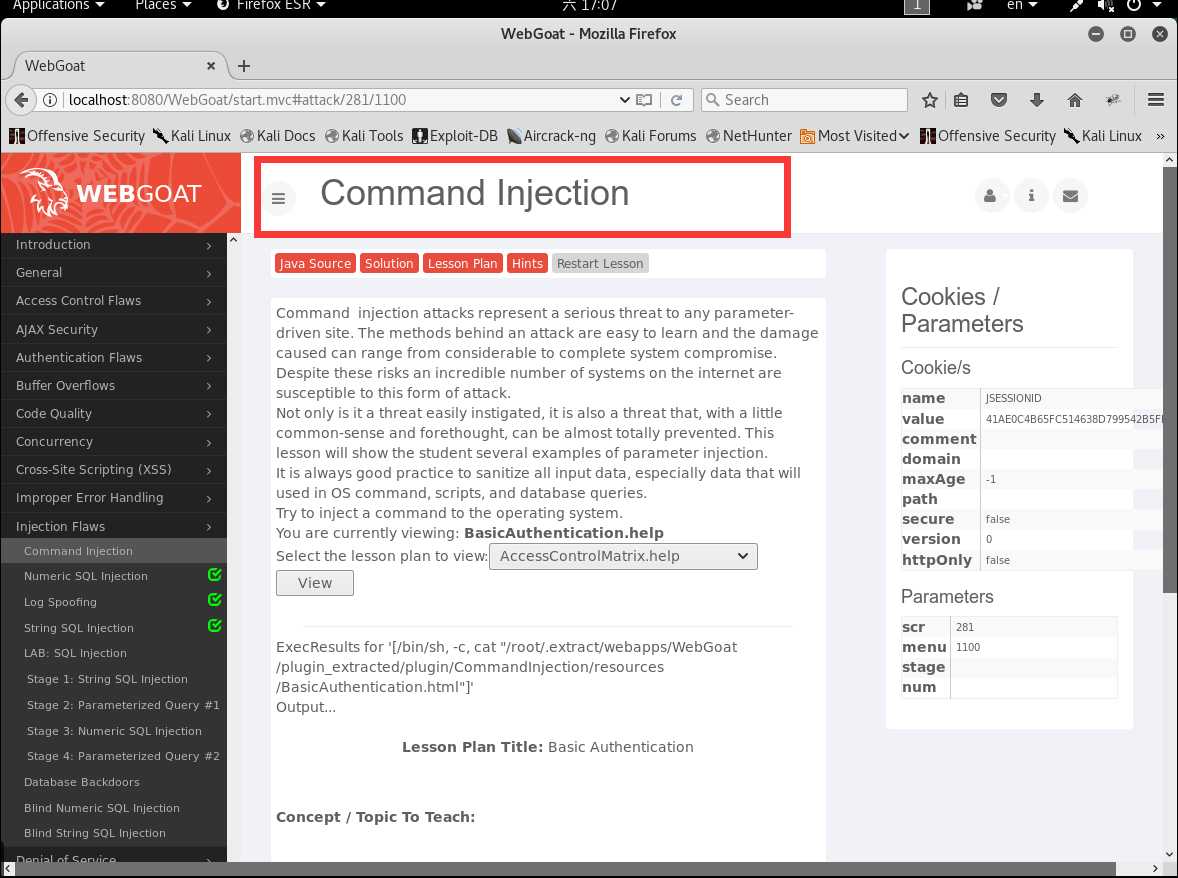1178x878 pixels.
Task: Click the Restart Lesson button
Action: 600,264
